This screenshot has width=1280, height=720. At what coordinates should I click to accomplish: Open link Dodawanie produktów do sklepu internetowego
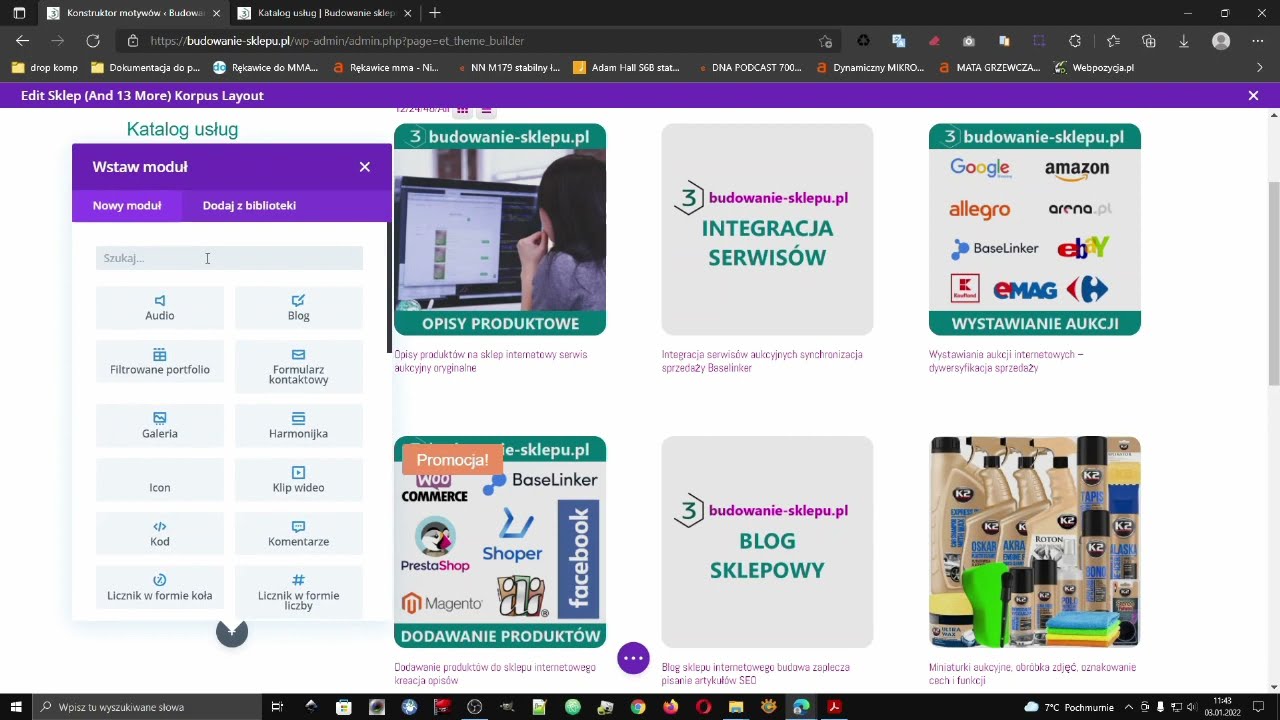495,674
